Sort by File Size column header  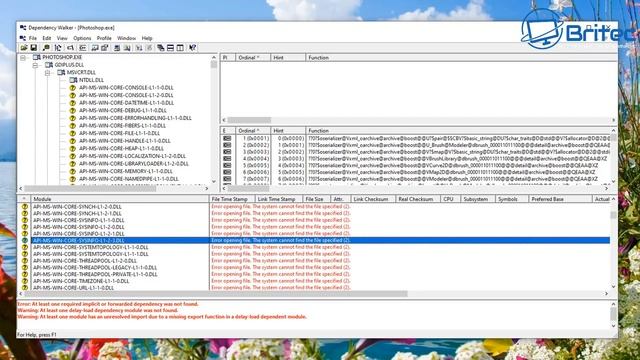[x=316, y=199]
